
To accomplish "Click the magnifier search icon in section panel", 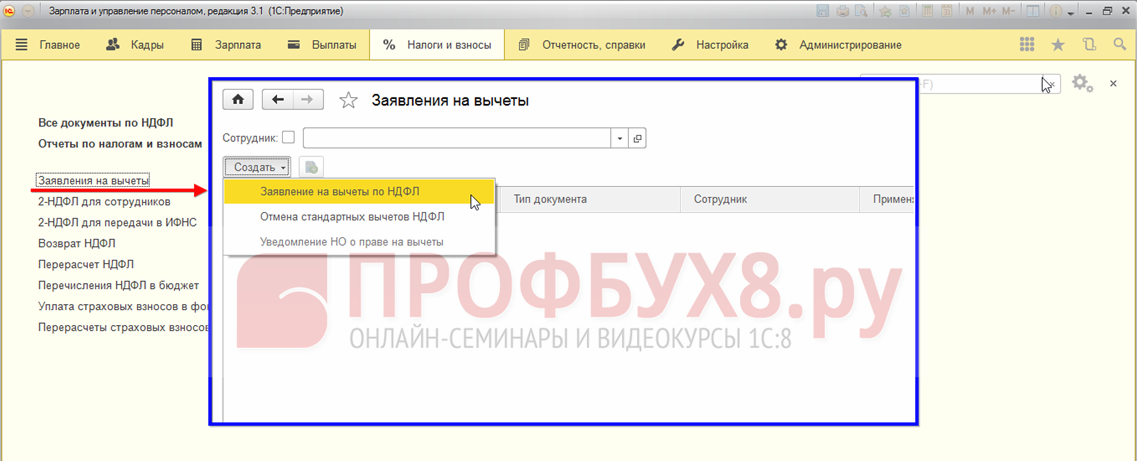I will coord(1119,45).
